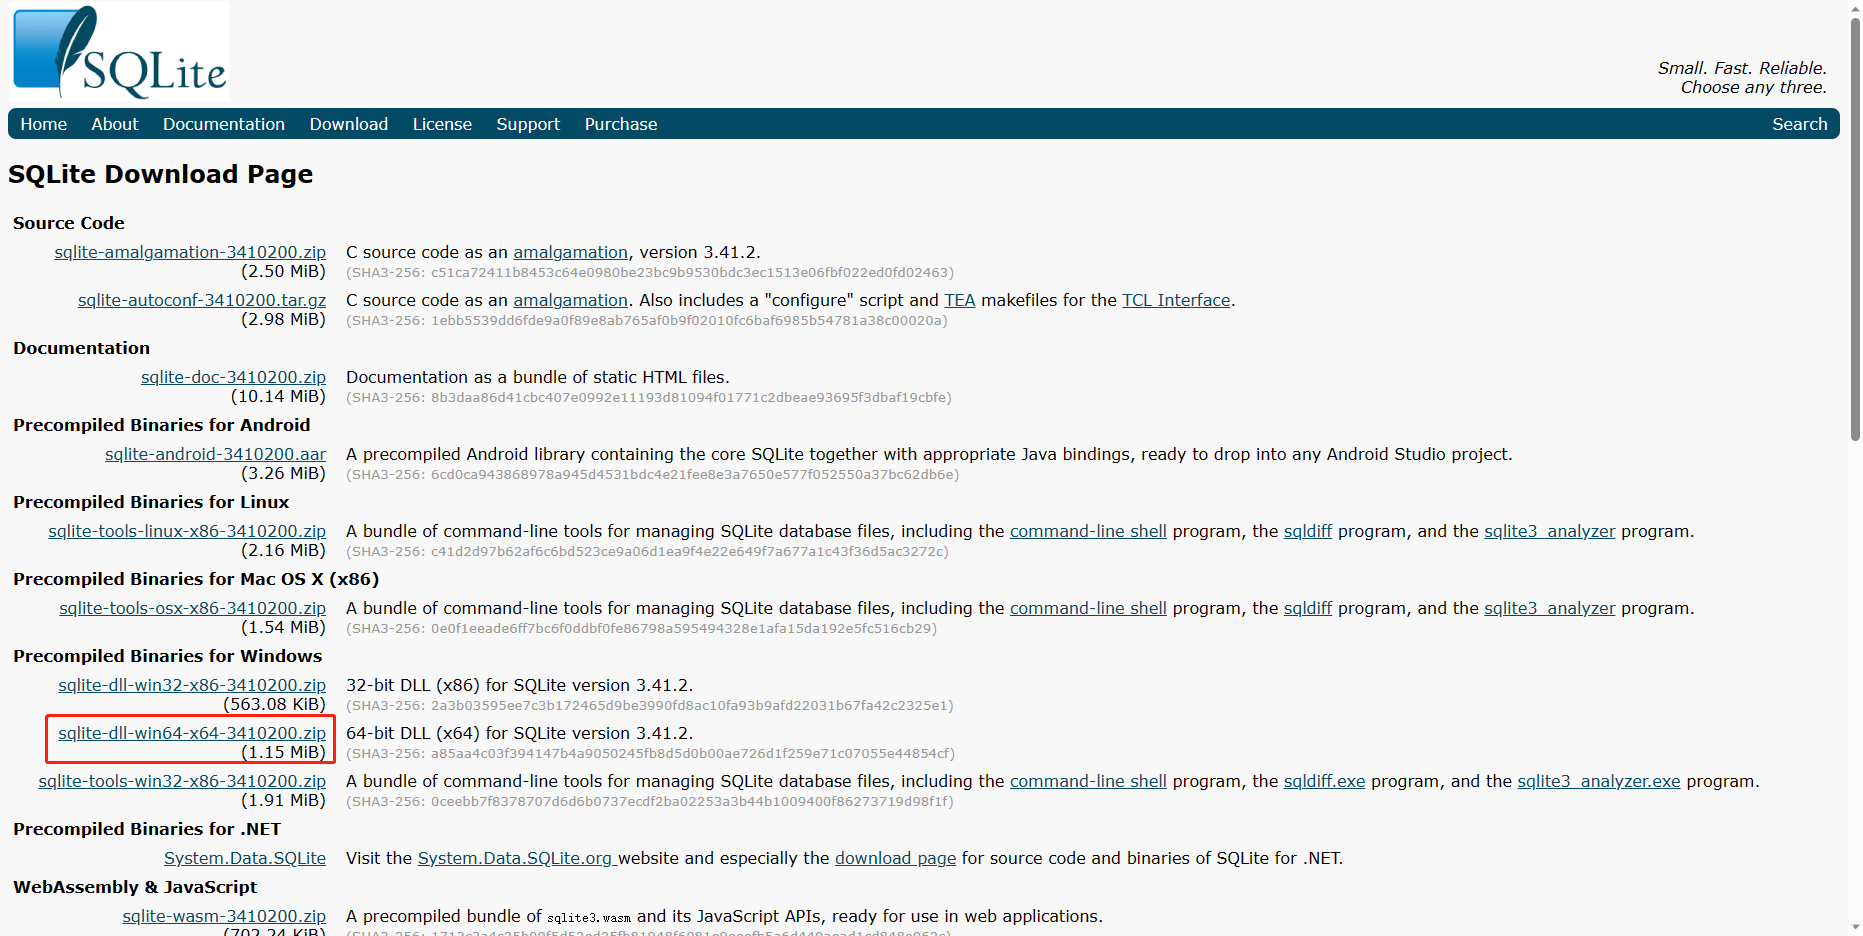Download sqlite-doc-3410200.zip
The width and height of the screenshot is (1863, 936).
click(x=233, y=377)
